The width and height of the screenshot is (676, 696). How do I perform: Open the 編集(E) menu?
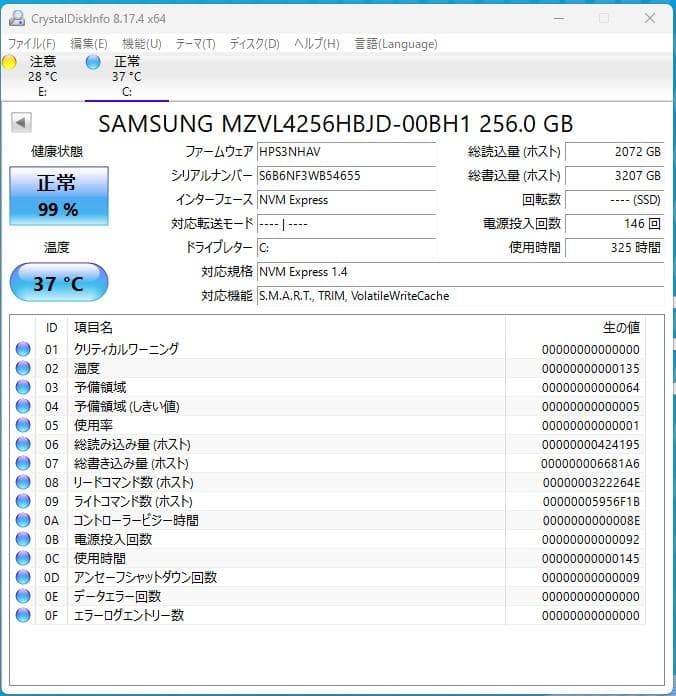point(89,44)
